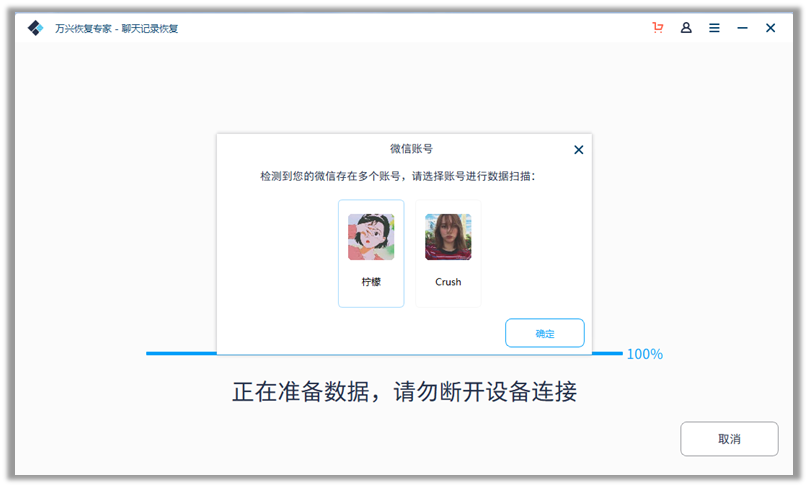This screenshot has width=808, height=487.
Task: Select the 柠檬 WeChat account card
Action: [x=371, y=254]
